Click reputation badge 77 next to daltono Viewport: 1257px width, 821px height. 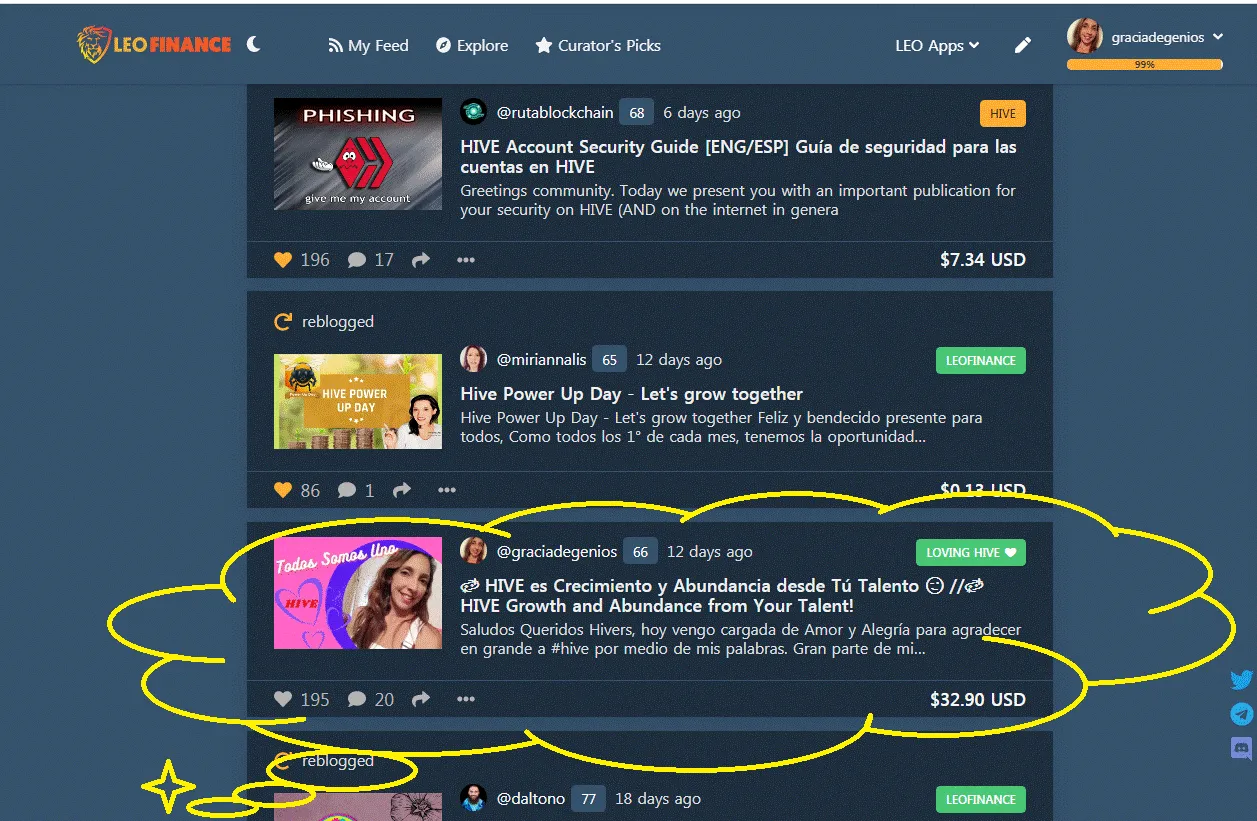pos(589,799)
